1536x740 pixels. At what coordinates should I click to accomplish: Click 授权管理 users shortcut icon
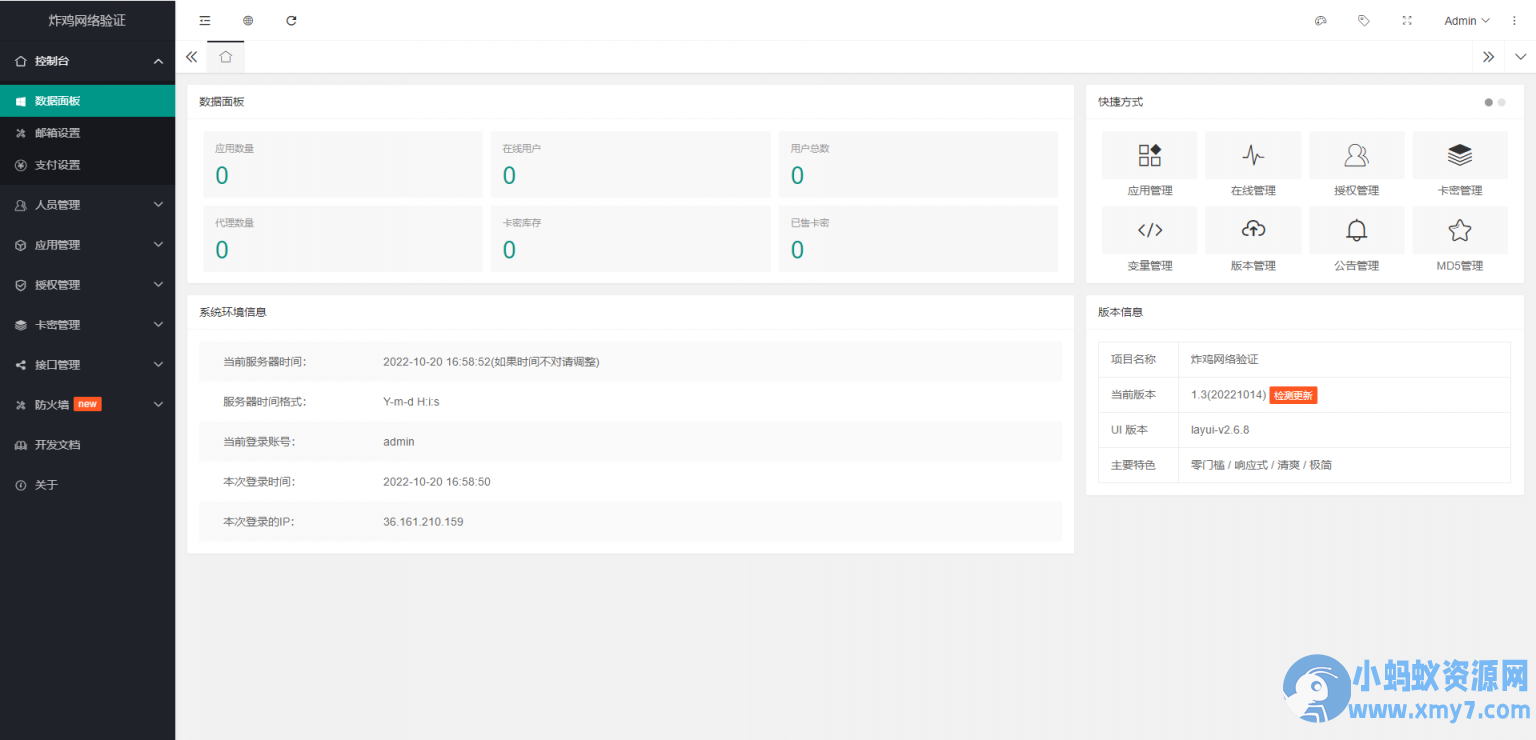(1357, 155)
